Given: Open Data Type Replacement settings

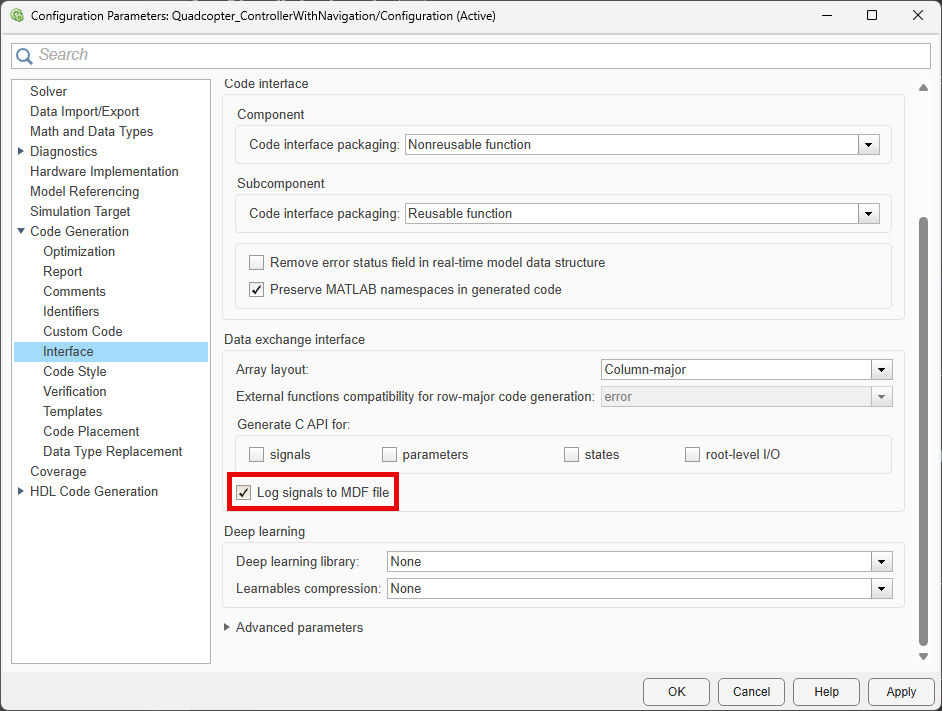Looking at the screenshot, I should click(112, 451).
